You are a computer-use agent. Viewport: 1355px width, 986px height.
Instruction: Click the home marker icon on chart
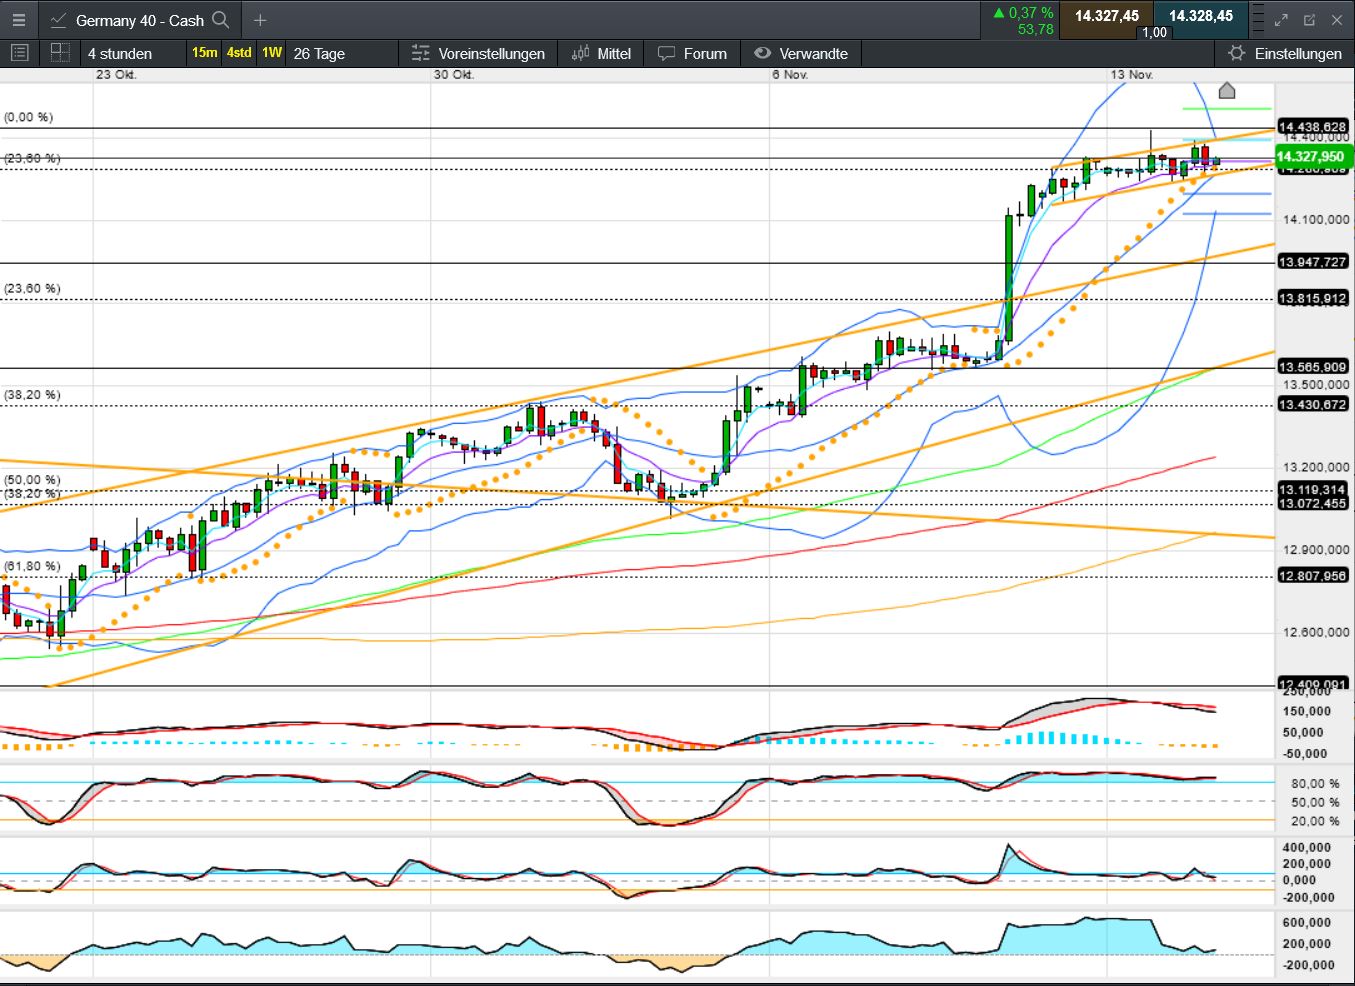click(x=1227, y=91)
